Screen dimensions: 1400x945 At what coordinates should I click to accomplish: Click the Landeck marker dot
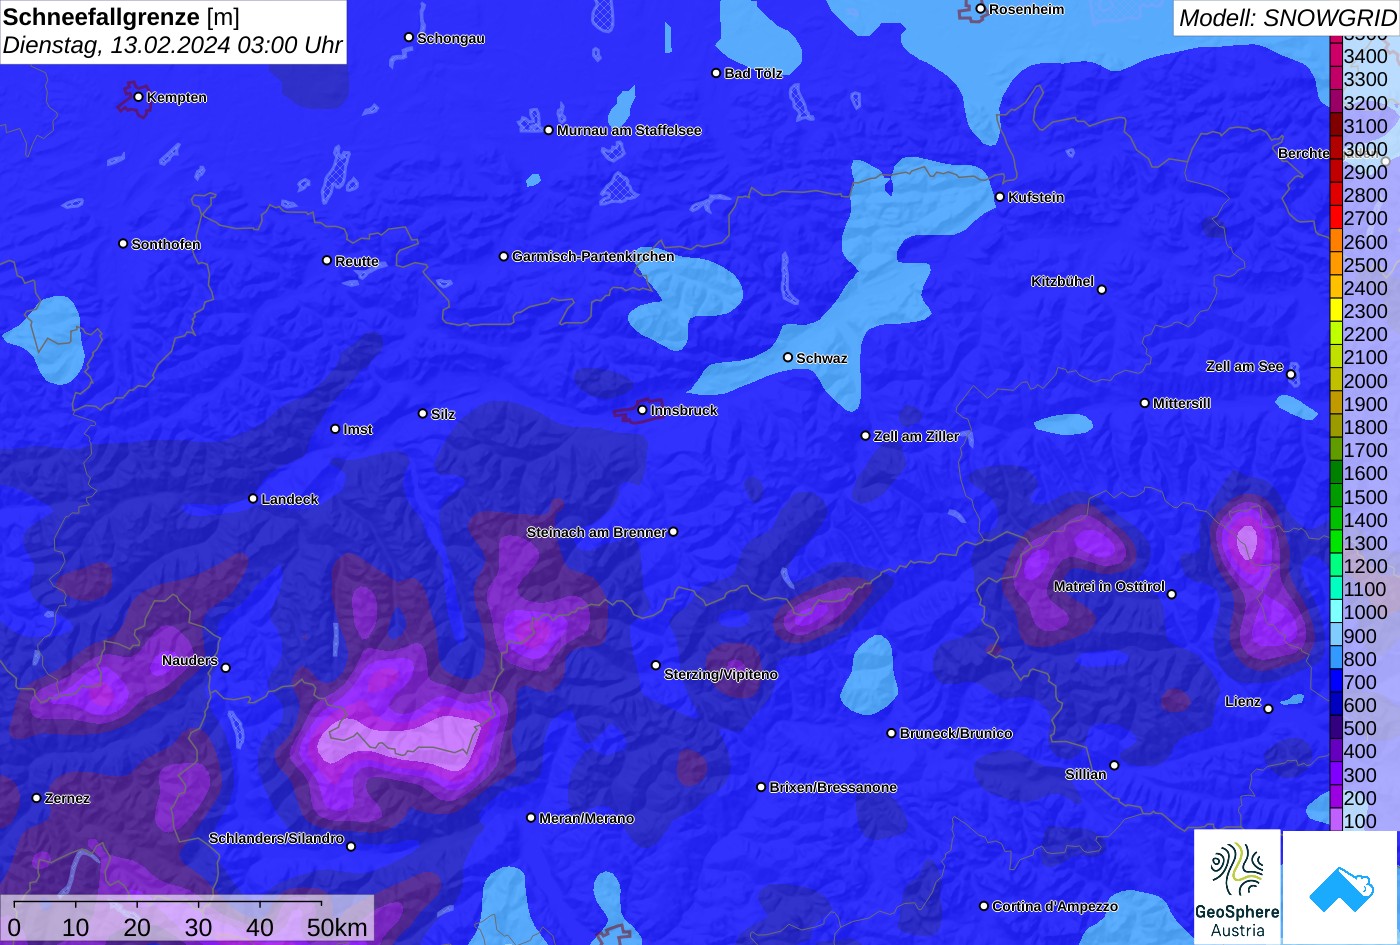(x=253, y=498)
